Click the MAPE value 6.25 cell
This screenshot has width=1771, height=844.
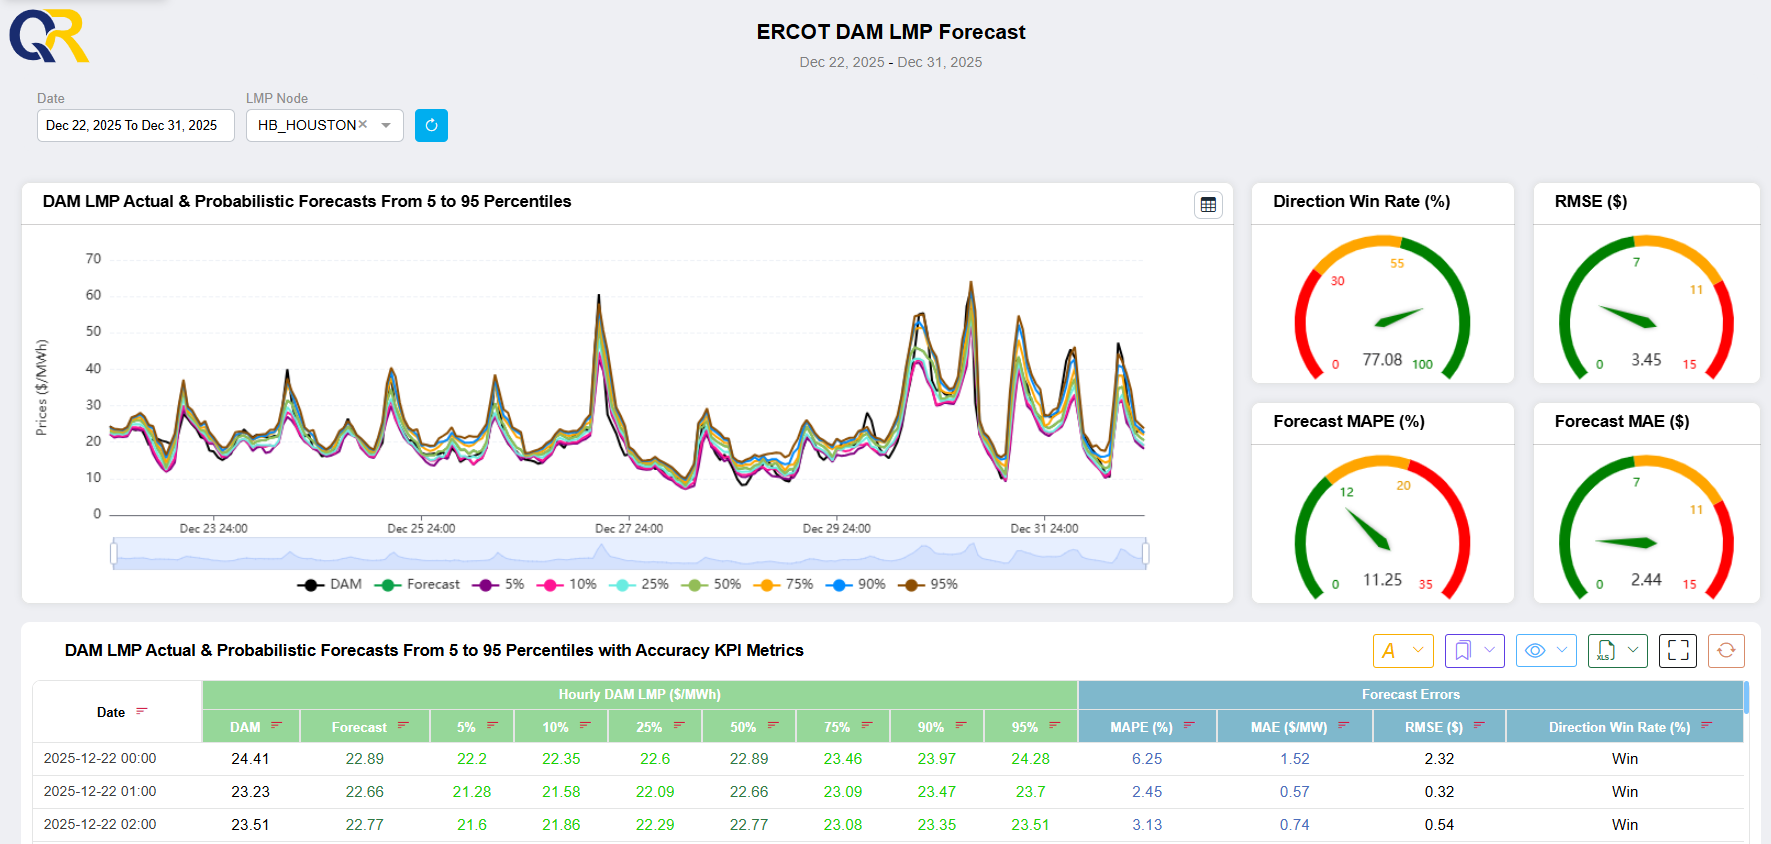(x=1147, y=758)
